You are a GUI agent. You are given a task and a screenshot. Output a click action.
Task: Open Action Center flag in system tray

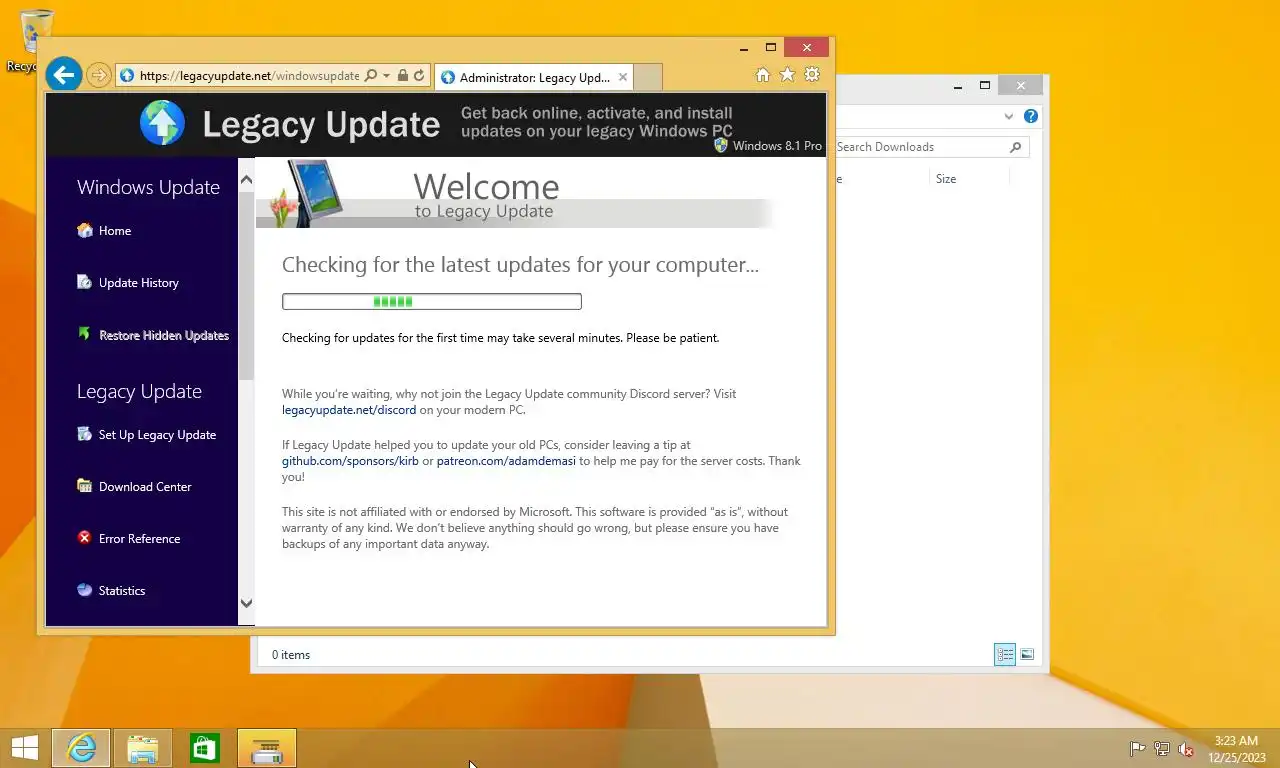coord(1138,748)
